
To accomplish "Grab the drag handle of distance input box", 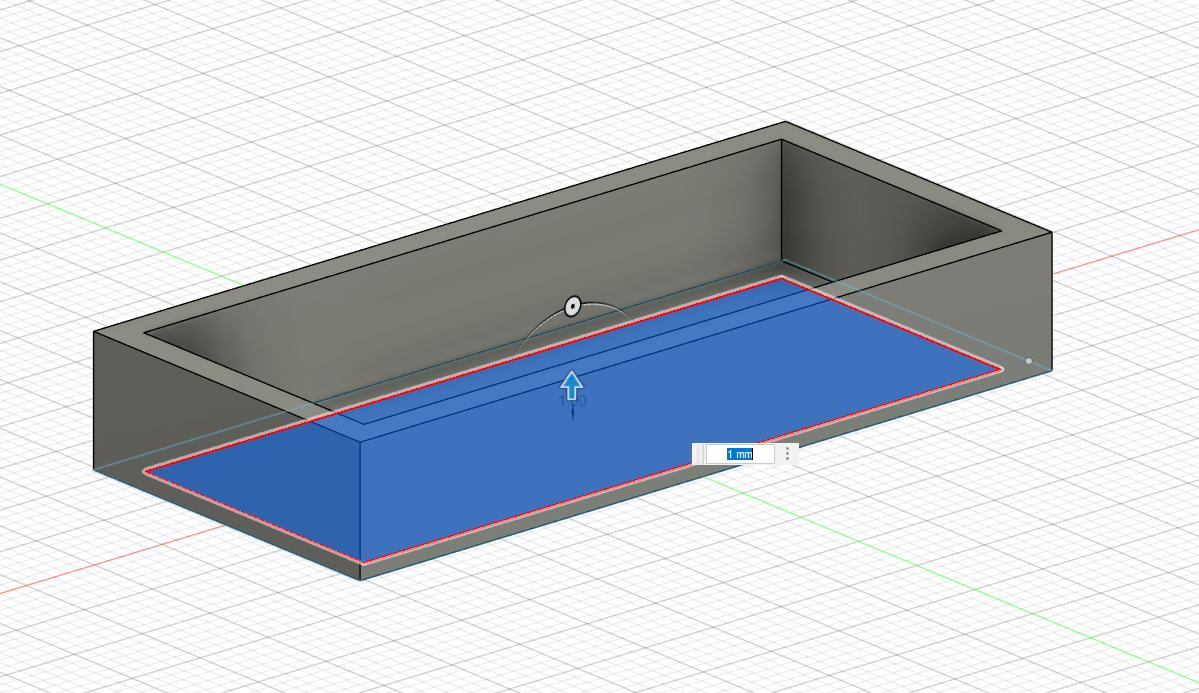I will pyautogui.click(x=698, y=454).
